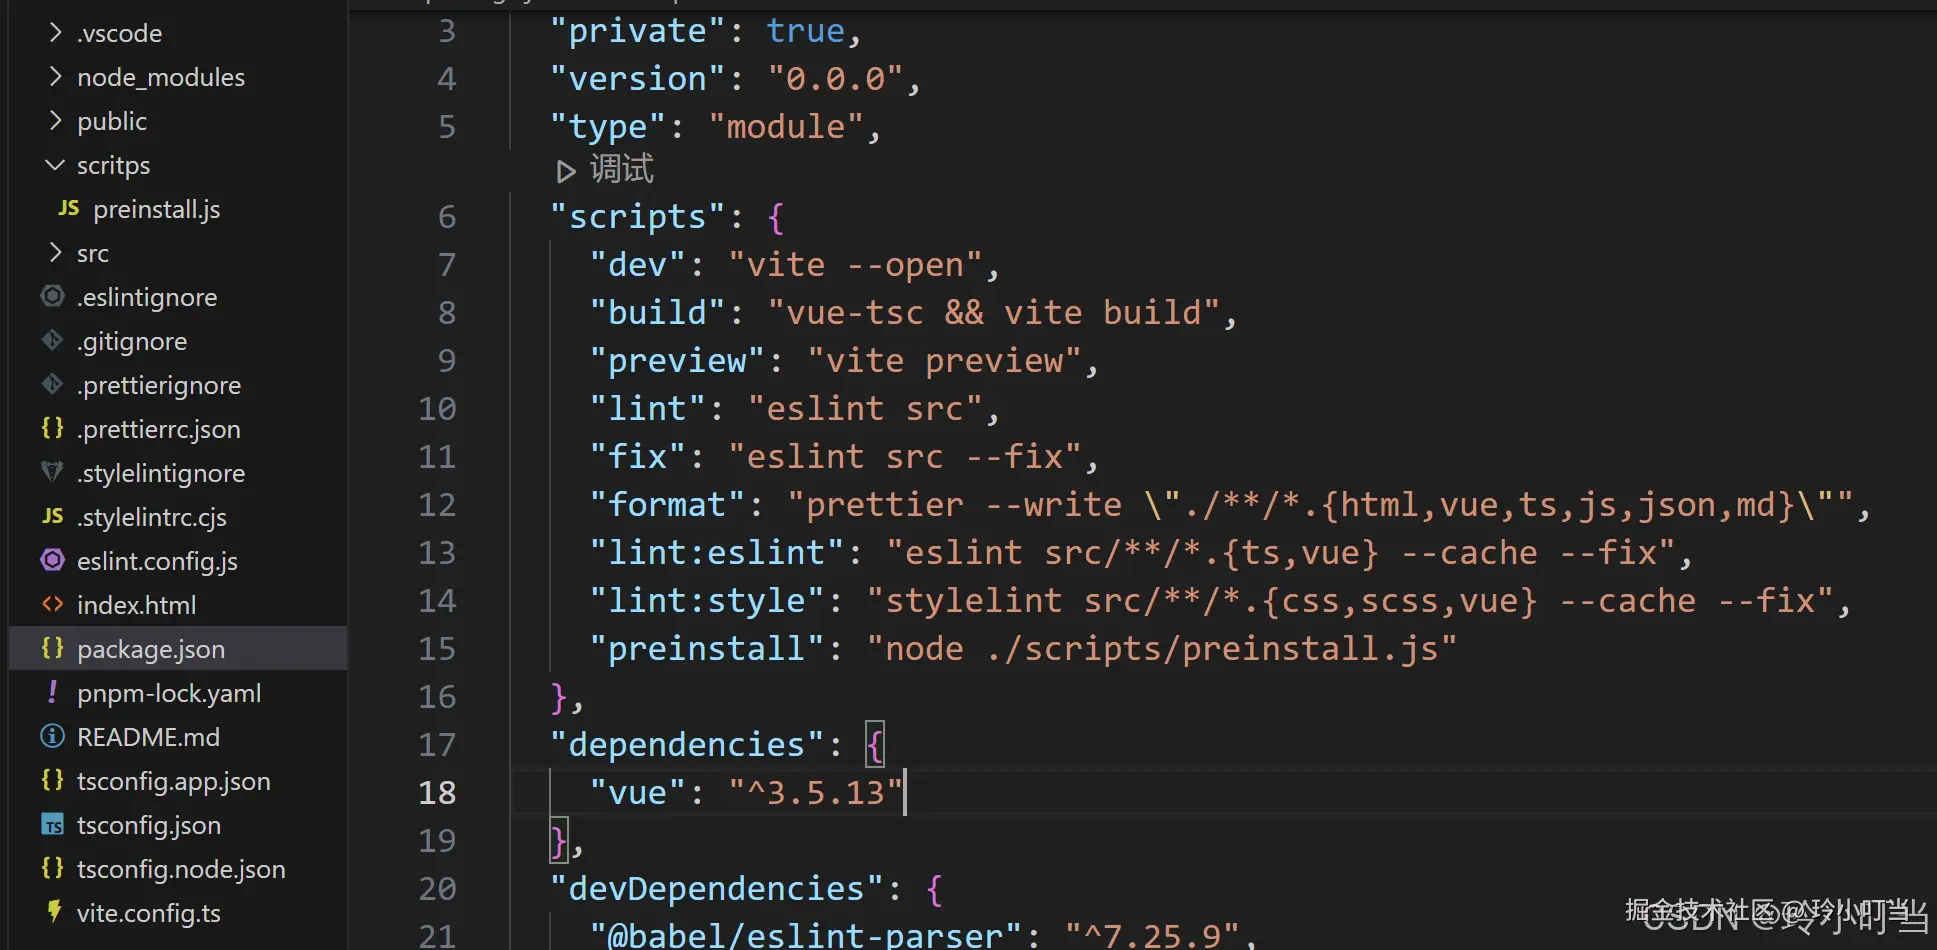Click the info icon next to README.md

click(x=53, y=736)
